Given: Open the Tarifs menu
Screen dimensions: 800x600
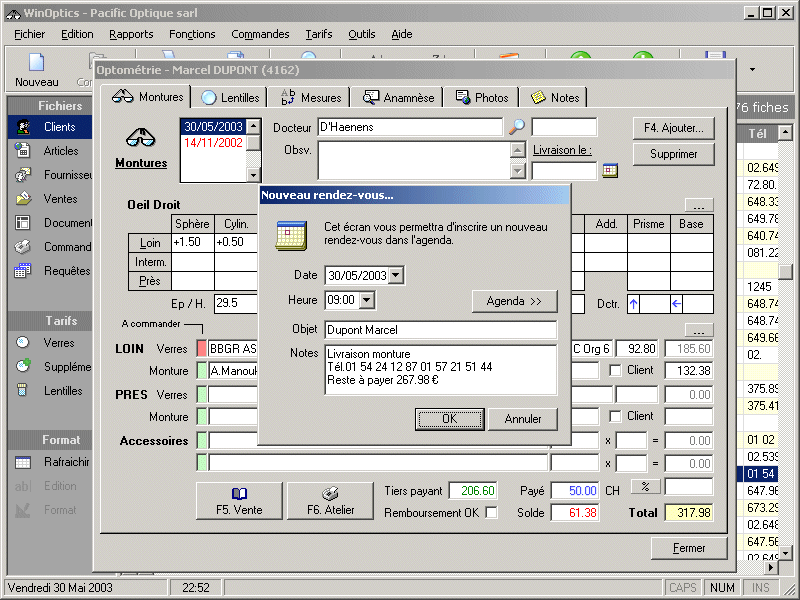Looking at the screenshot, I should (x=319, y=34).
